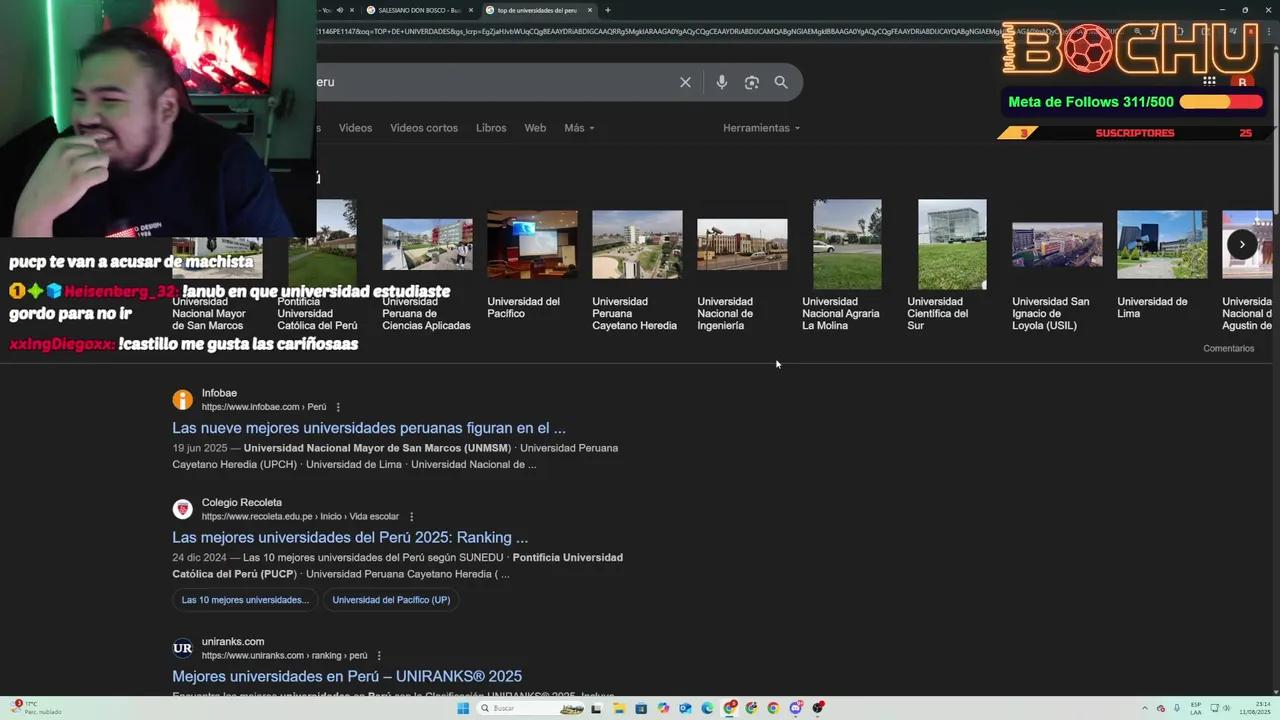Clear the search box with the X icon
Screen dimensions: 1280x720
[685, 82]
